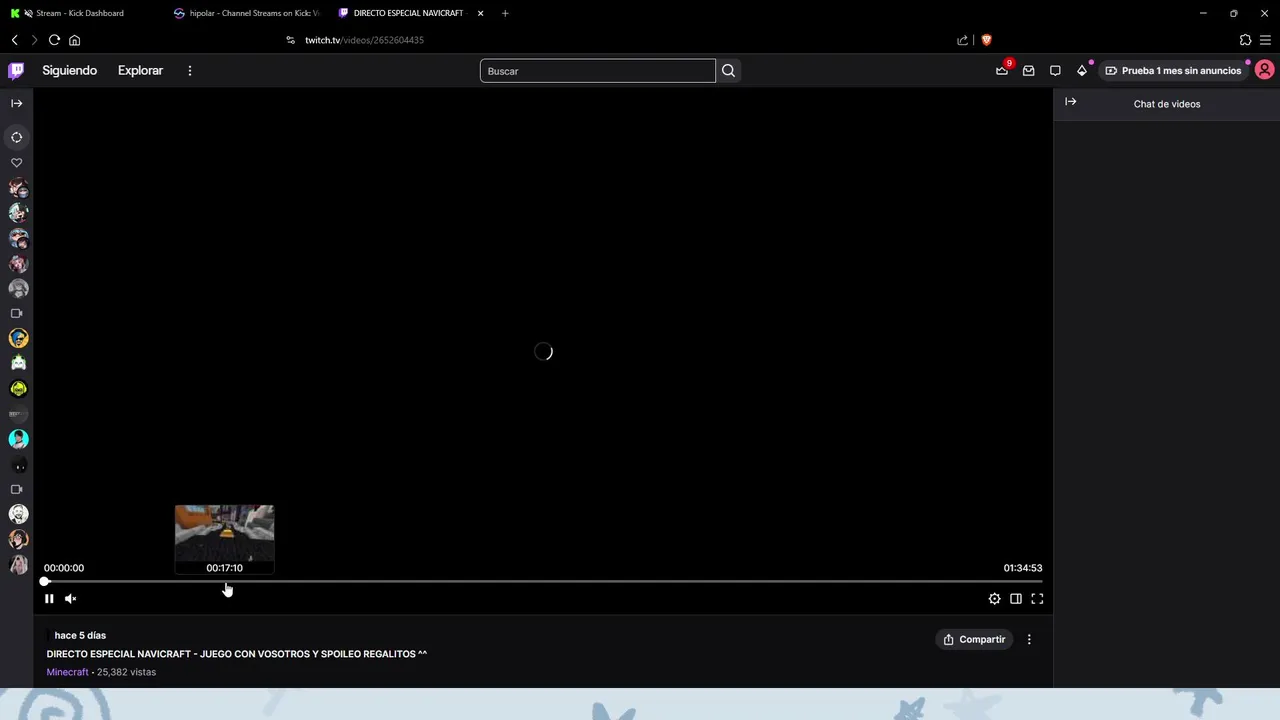Click the search magnifier button

pyautogui.click(x=728, y=71)
